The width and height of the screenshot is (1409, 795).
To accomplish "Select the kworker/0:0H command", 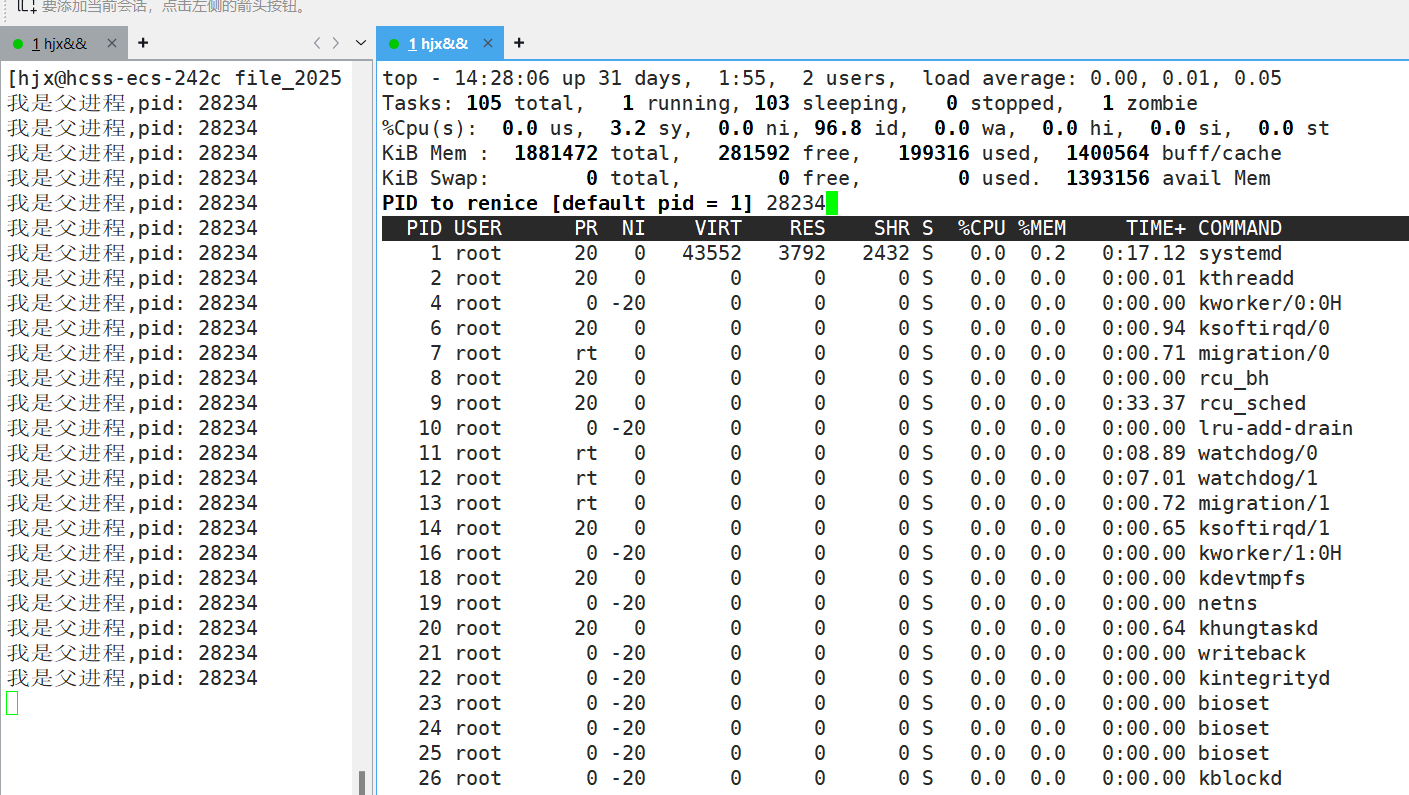I will tap(1270, 303).
